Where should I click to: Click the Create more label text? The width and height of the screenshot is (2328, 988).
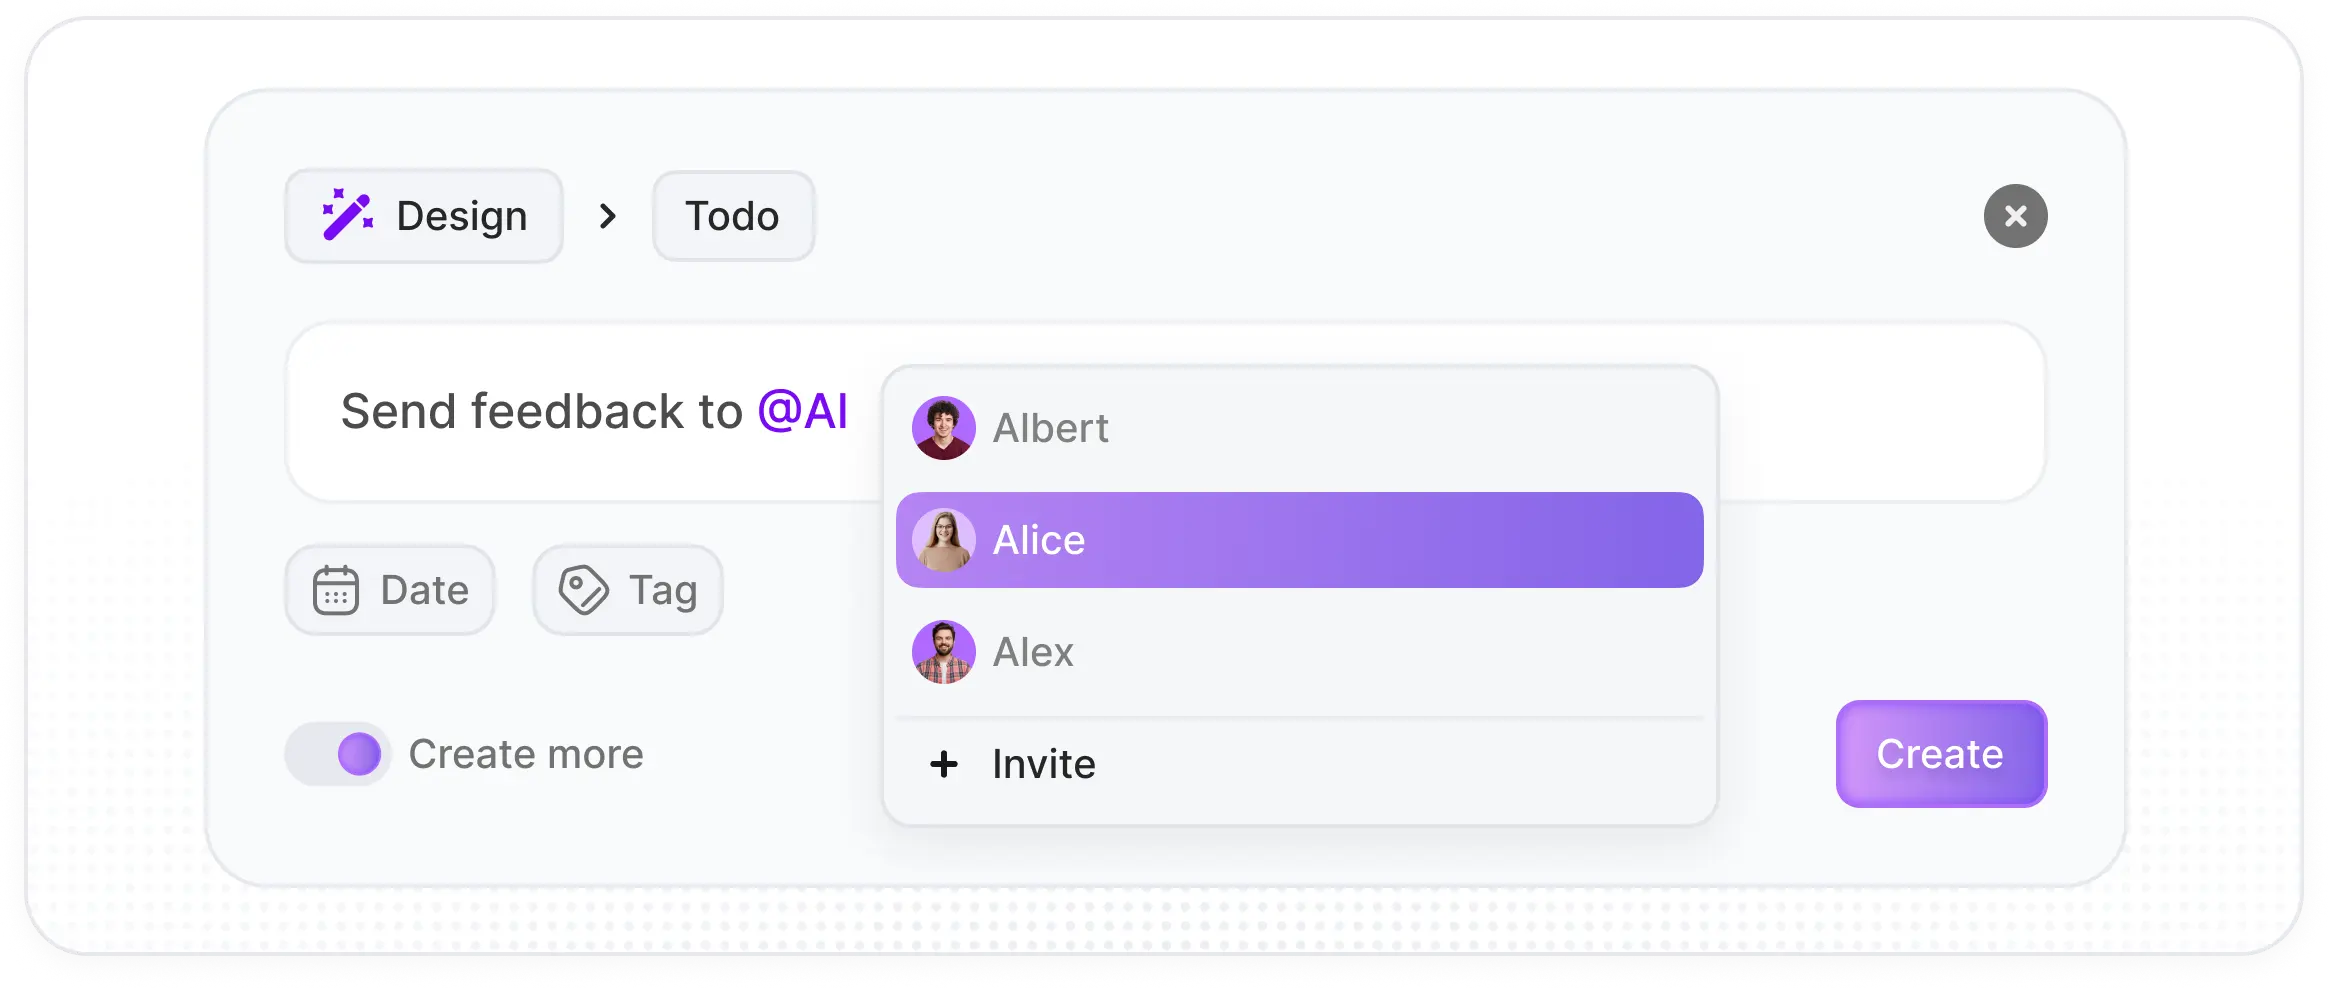pos(526,754)
